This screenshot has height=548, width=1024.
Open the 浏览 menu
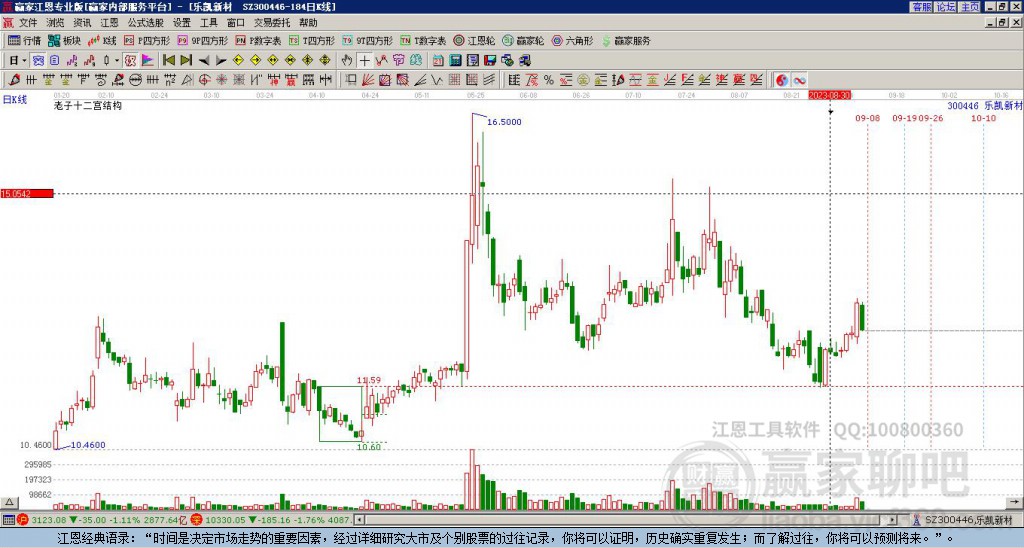pos(55,23)
